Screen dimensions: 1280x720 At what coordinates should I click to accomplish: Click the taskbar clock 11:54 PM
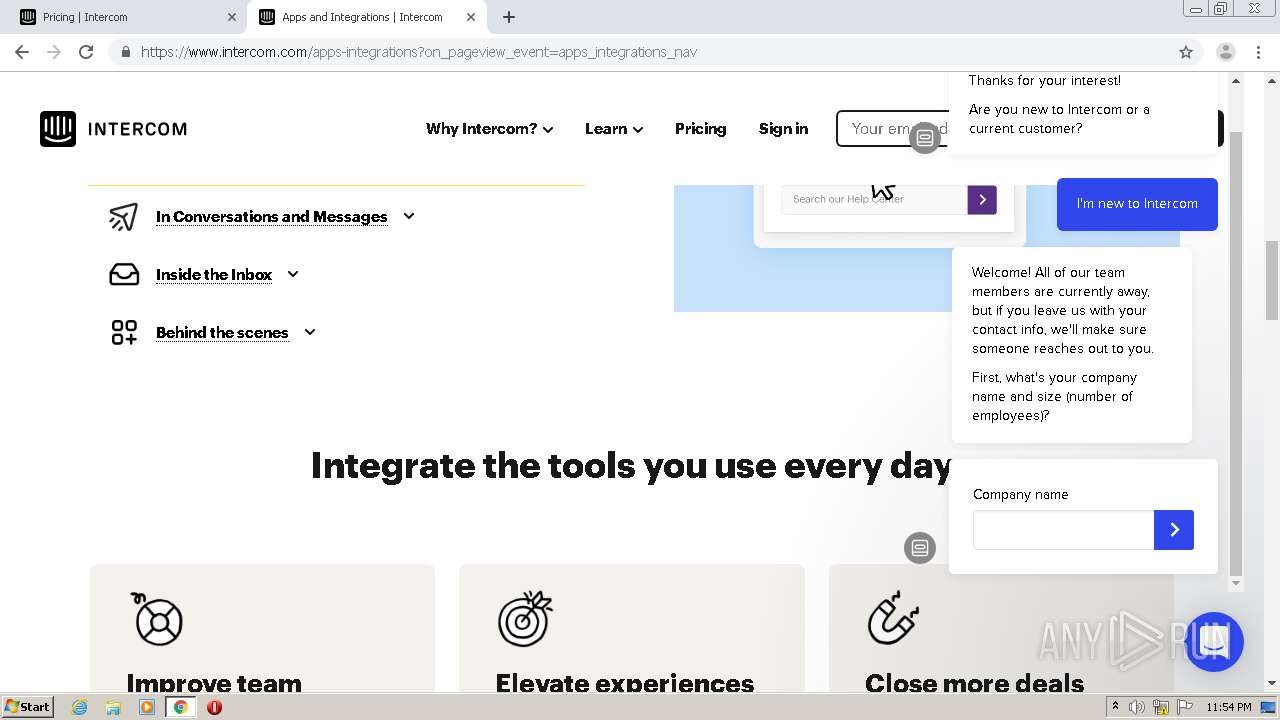click(x=1229, y=707)
